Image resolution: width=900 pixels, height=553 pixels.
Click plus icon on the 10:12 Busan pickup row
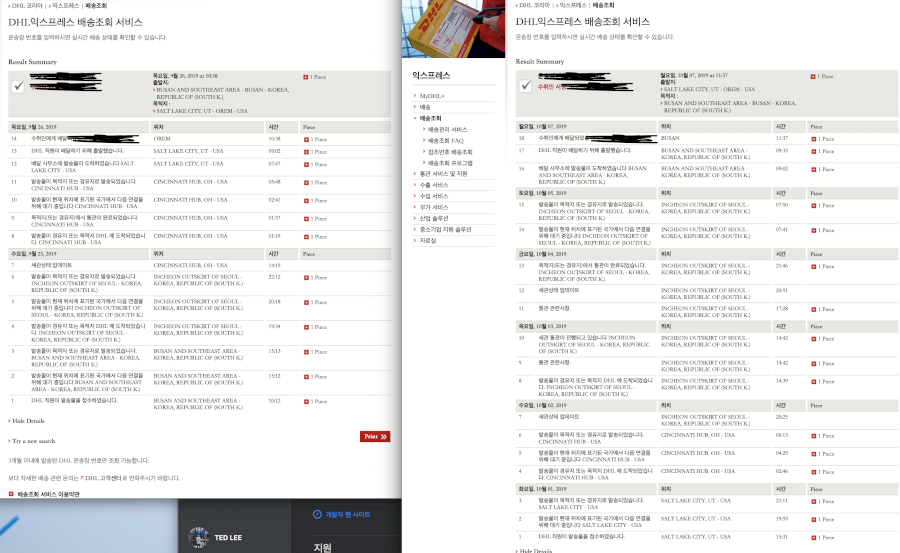pyautogui.click(x=306, y=401)
